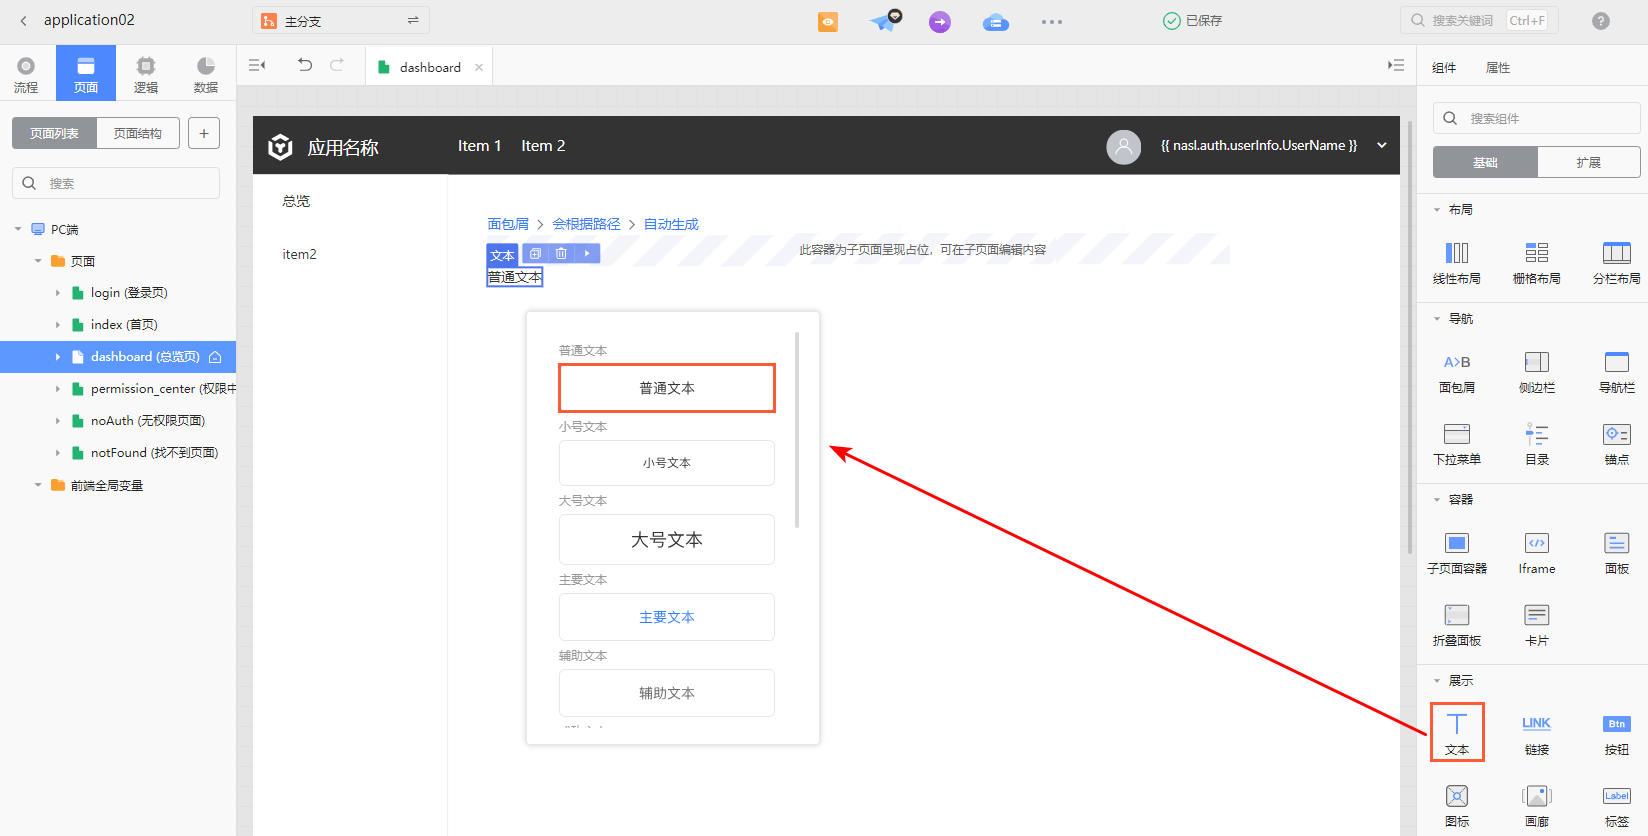Select the 下拉菜单 dropdown menu component

pyautogui.click(x=1457, y=444)
